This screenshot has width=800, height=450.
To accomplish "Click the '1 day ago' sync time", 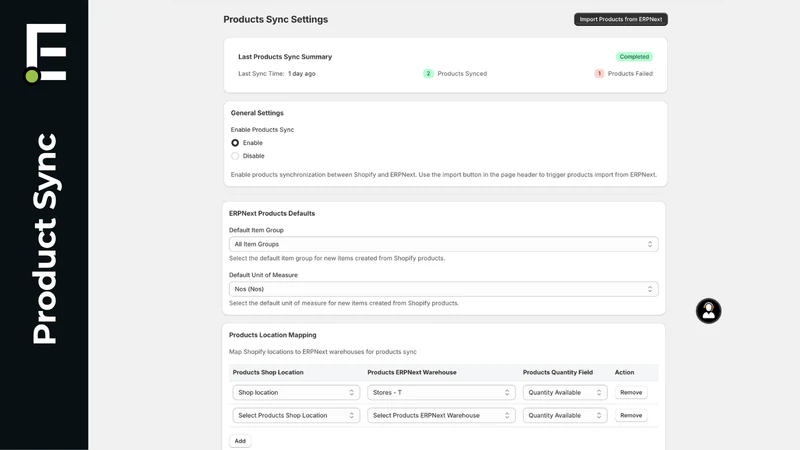I will pos(302,73).
